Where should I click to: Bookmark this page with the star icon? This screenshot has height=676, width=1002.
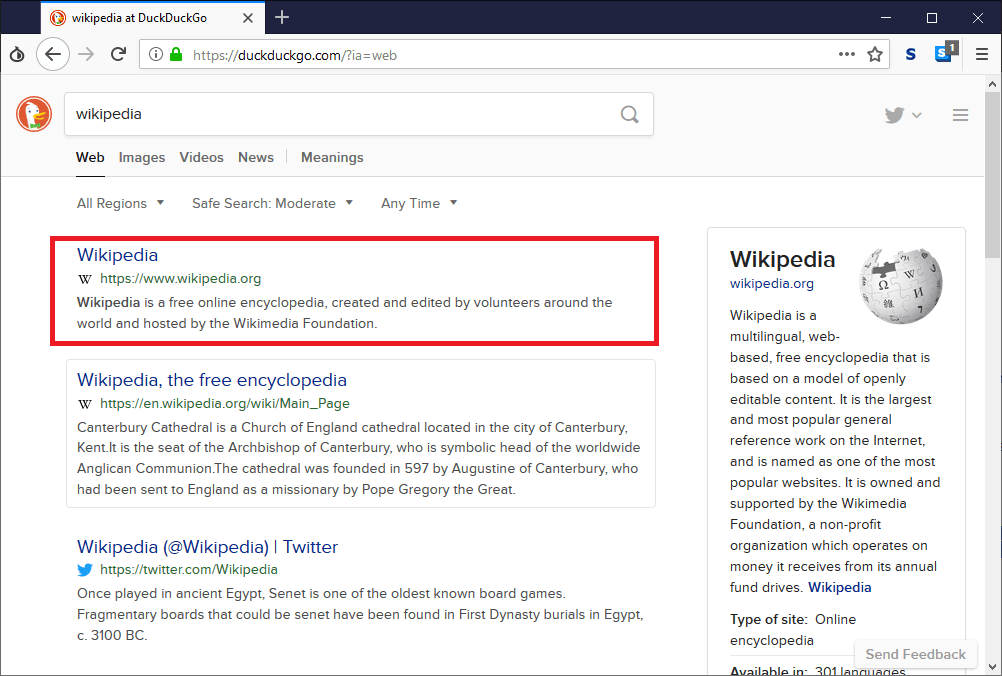tap(875, 55)
